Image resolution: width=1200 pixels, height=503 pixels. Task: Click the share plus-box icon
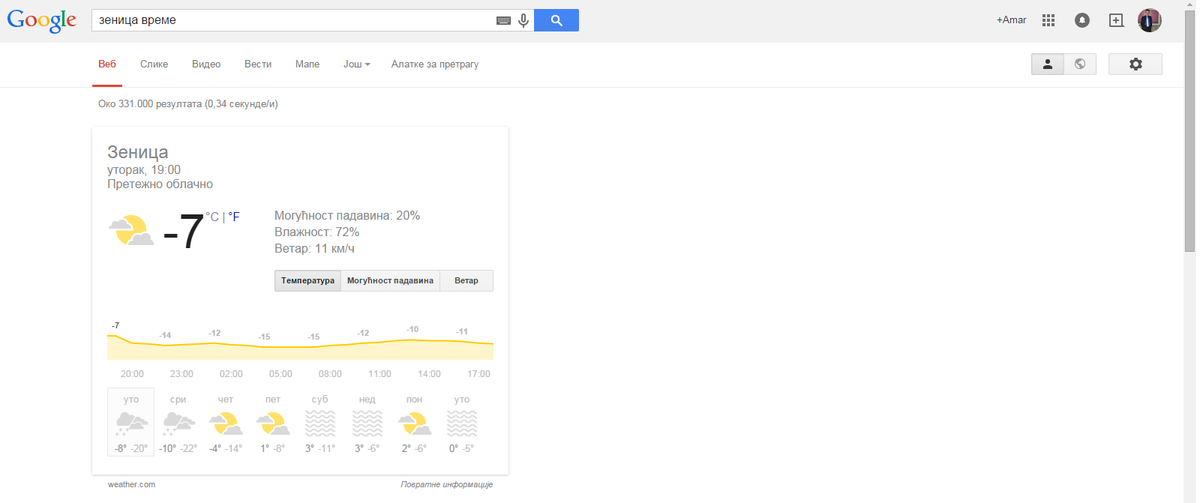[1116, 20]
